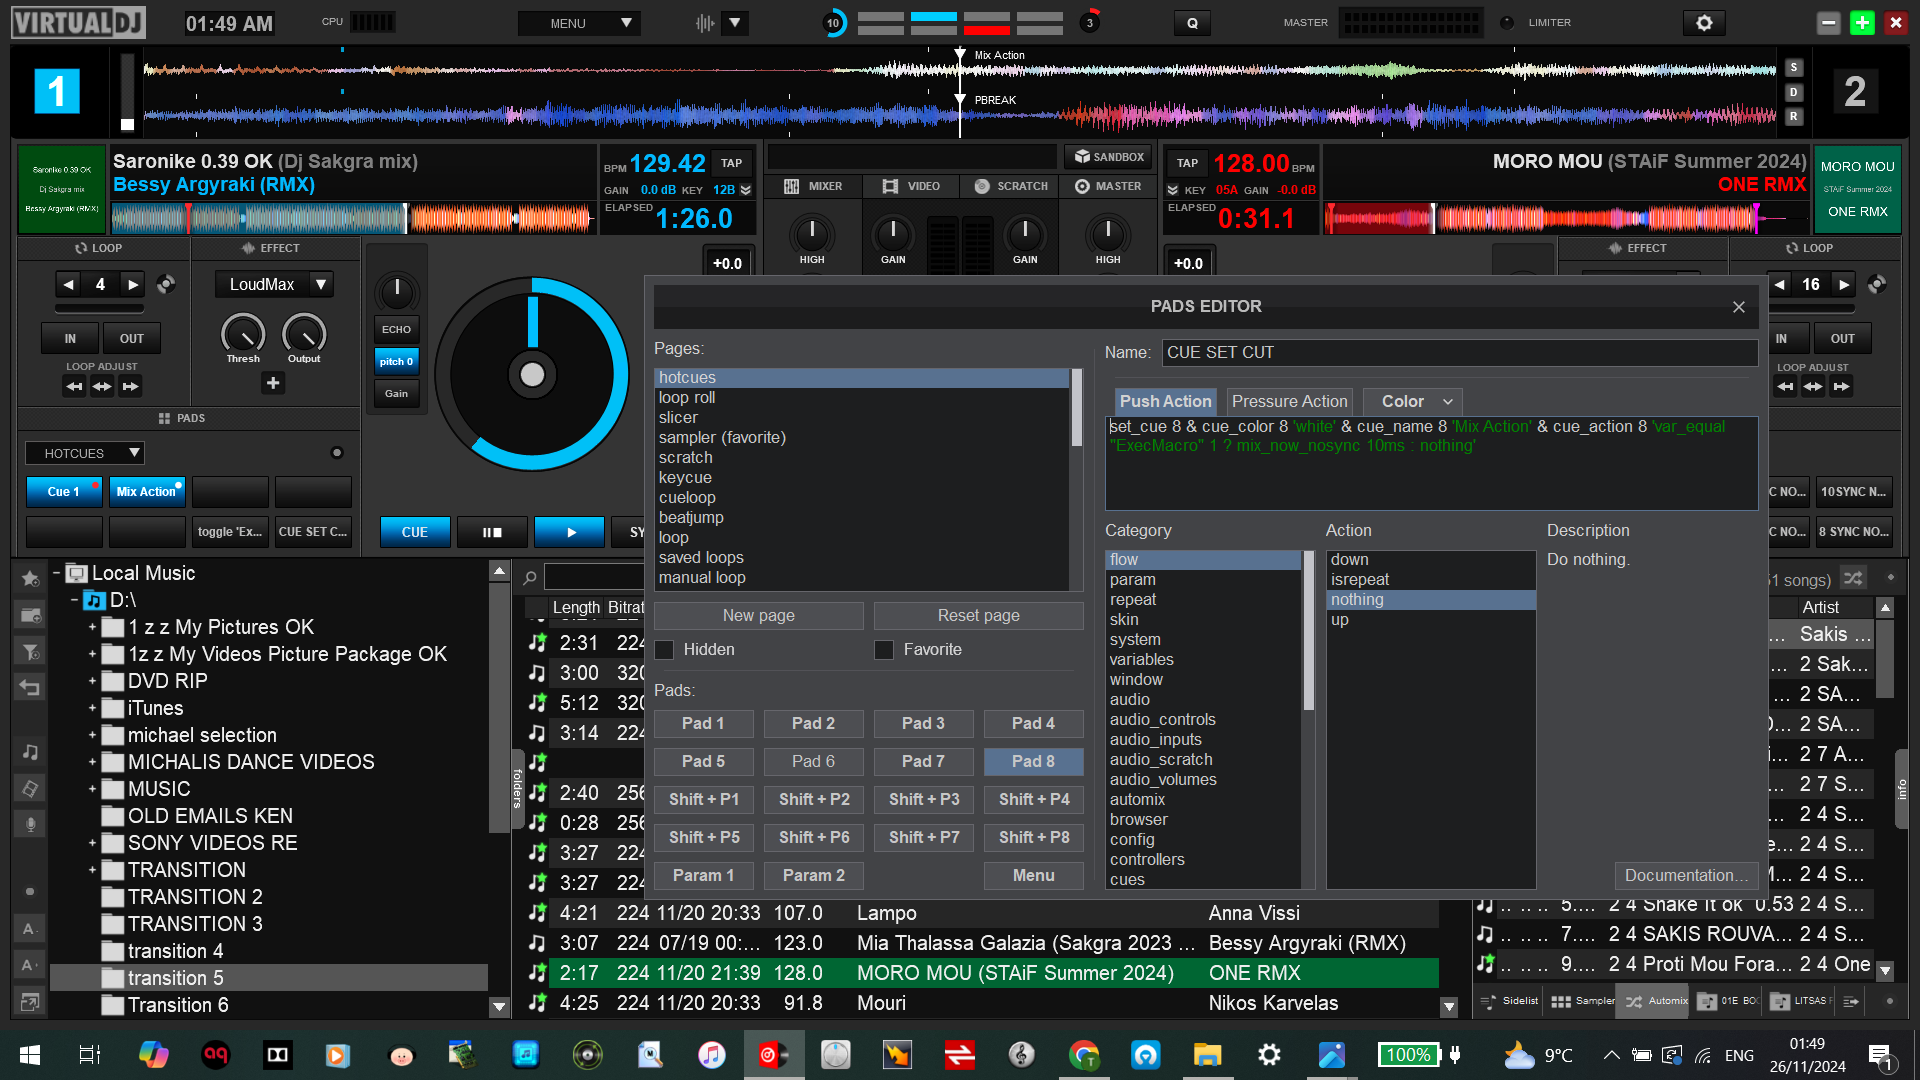The height and width of the screenshot is (1080, 1920).
Task: Add a favorite folder in browser sidebar
Action: click(30, 579)
